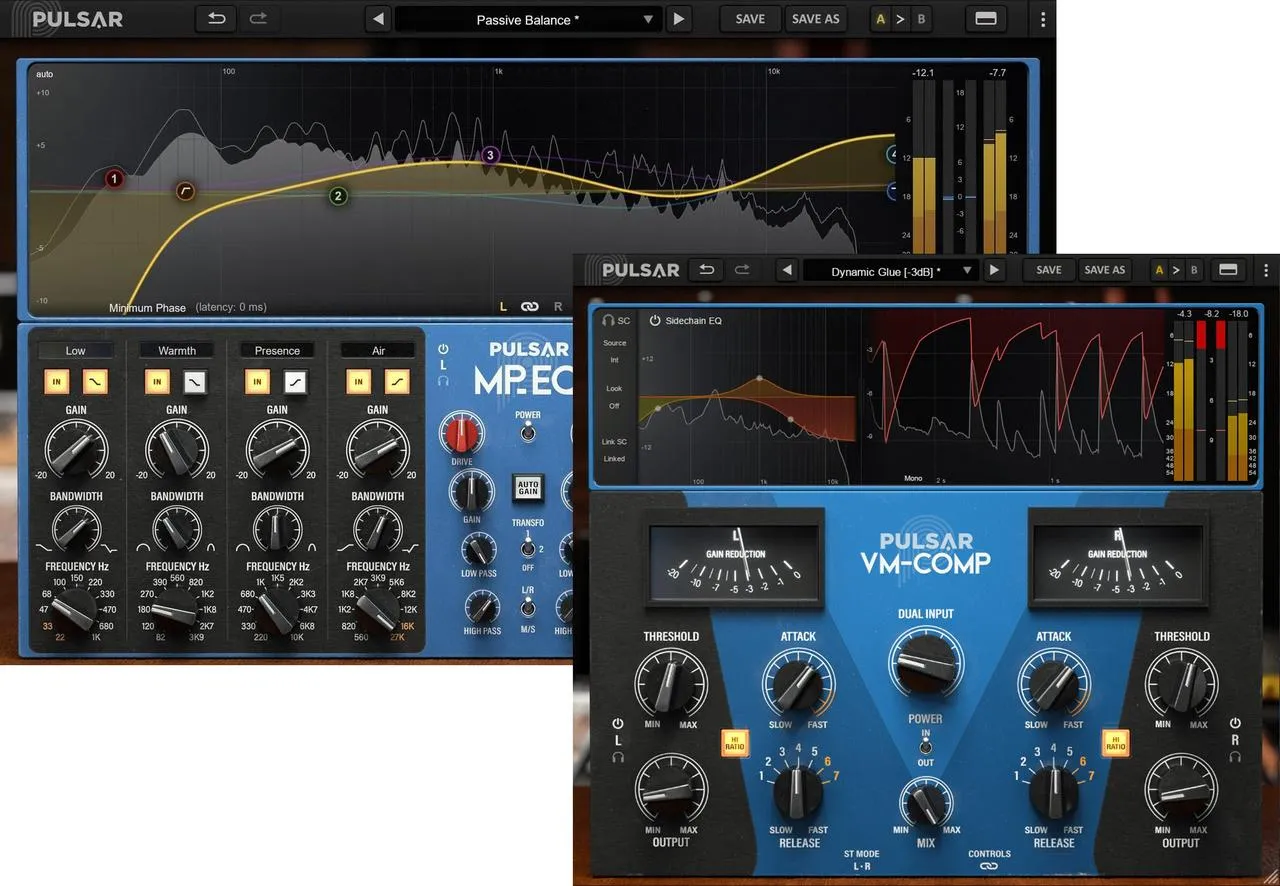Image resolution: width=1280 pixels, height=886 pixels.
Task: Click SAVE AS in MP-EQ header
Action: click(816, 19)
